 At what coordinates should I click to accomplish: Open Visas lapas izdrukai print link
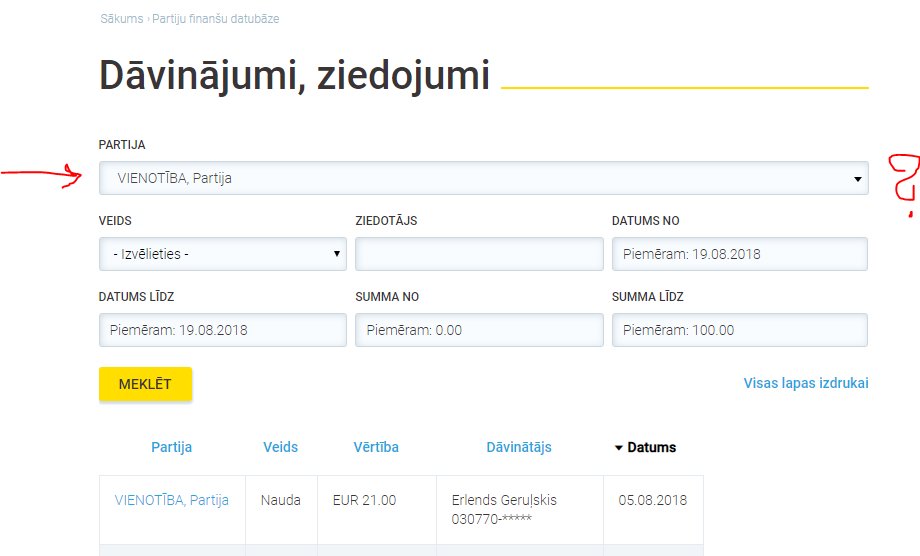806,383
